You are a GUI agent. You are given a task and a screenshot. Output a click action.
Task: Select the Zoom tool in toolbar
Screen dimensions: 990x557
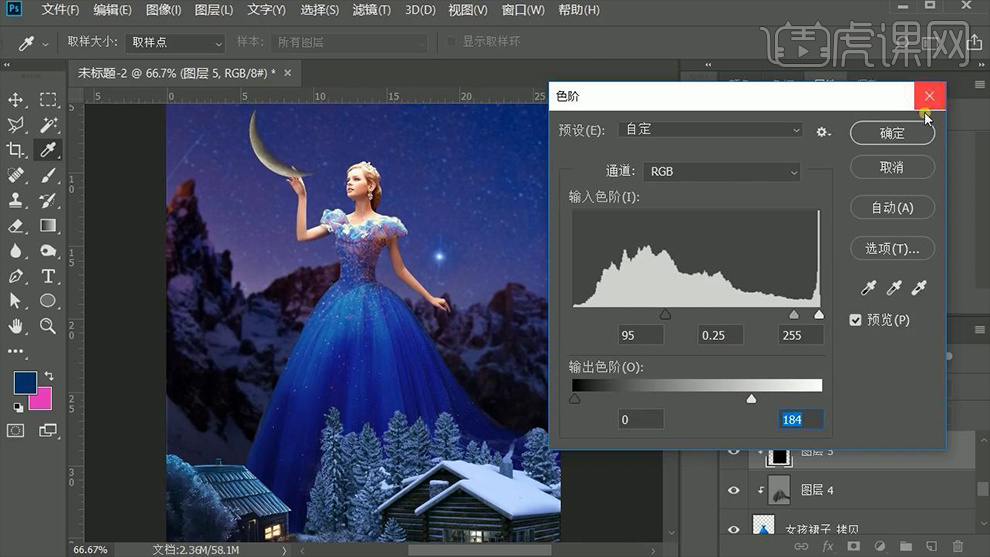tap(47, 326)
